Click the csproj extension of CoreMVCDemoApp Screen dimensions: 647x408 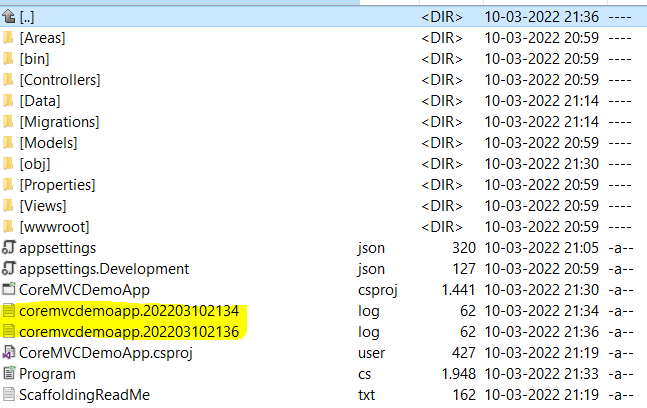tap(378, 290)
